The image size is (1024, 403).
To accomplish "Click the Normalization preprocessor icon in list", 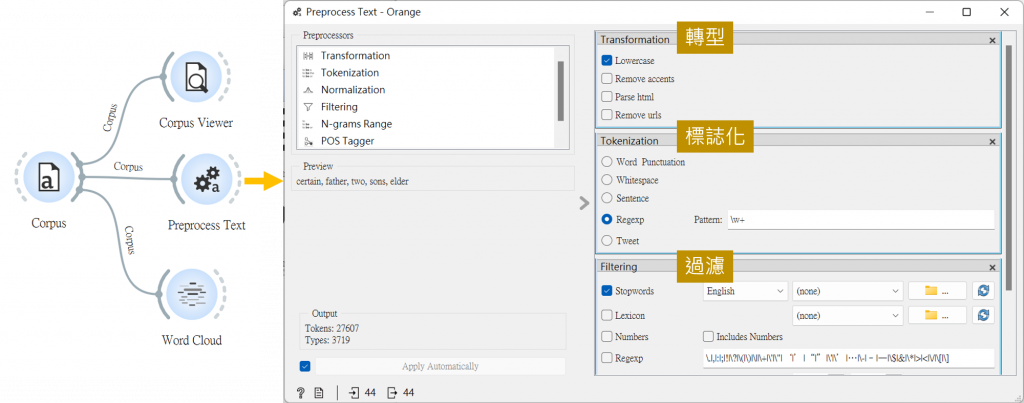I will [x=308, y=90].
